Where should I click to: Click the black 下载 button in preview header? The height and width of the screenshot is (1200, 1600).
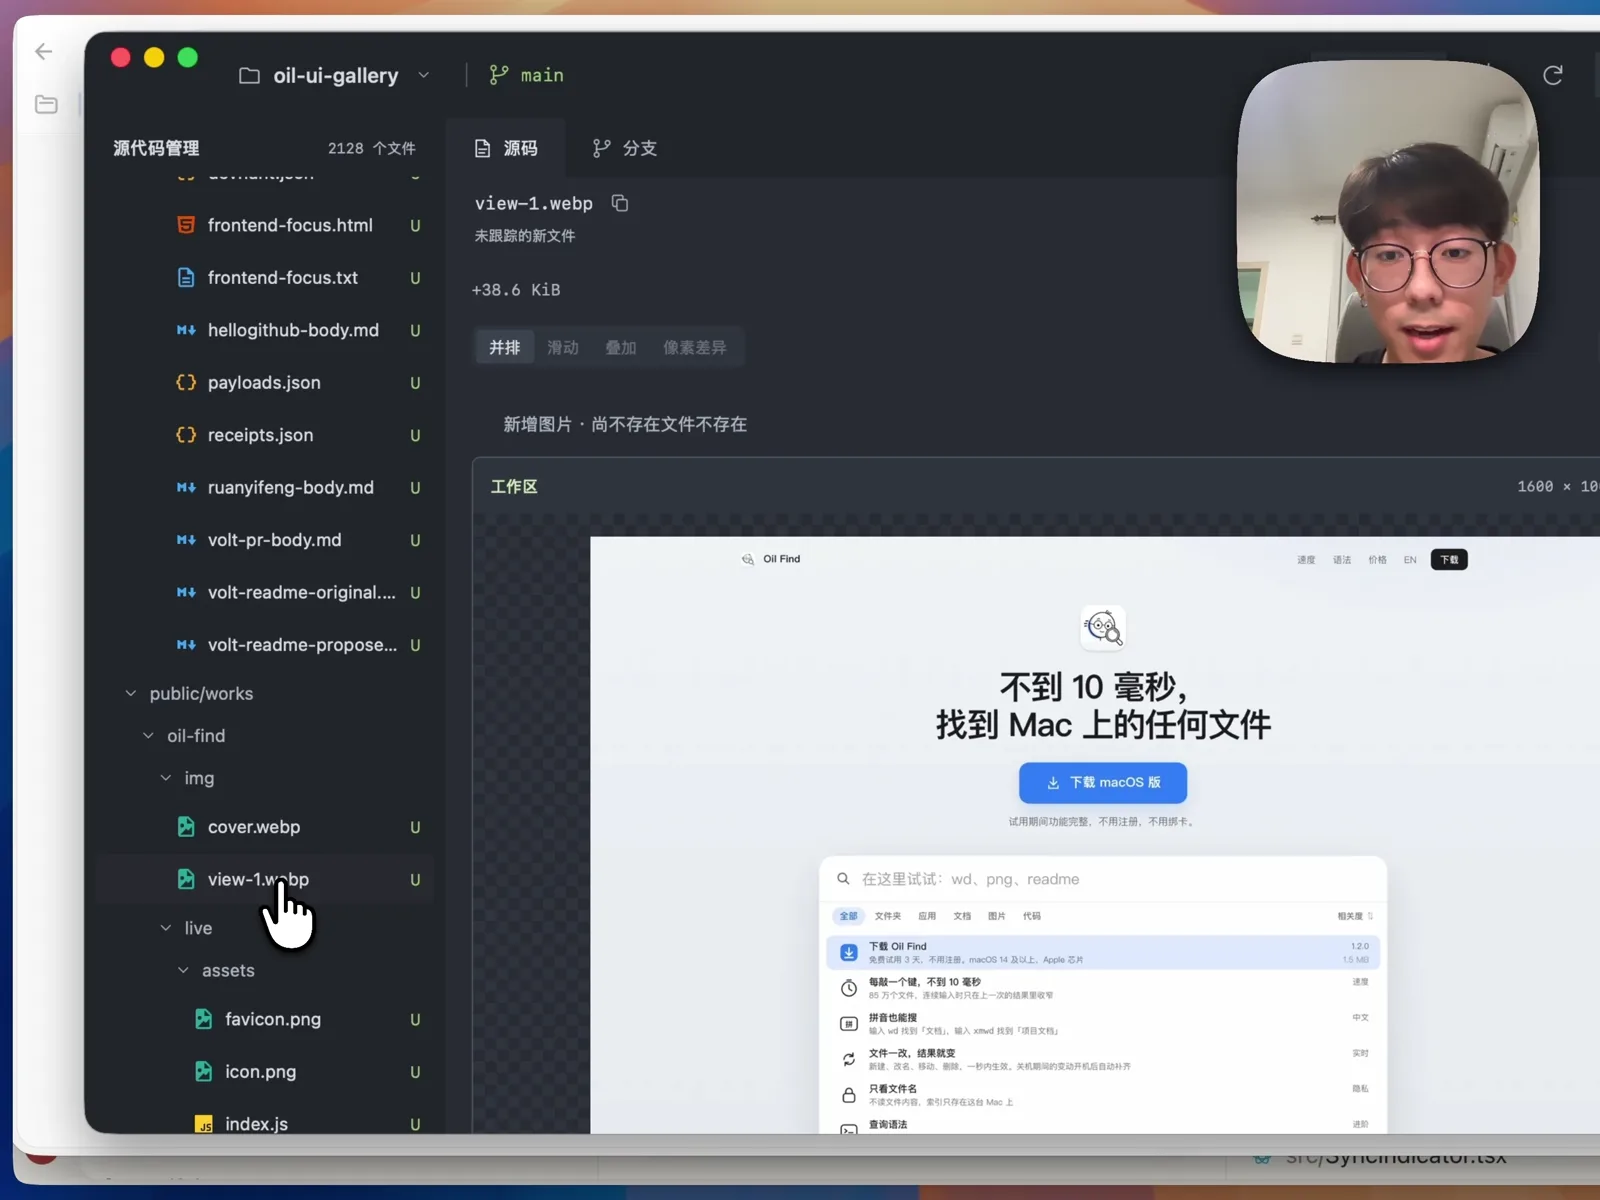click(1449, 560)
